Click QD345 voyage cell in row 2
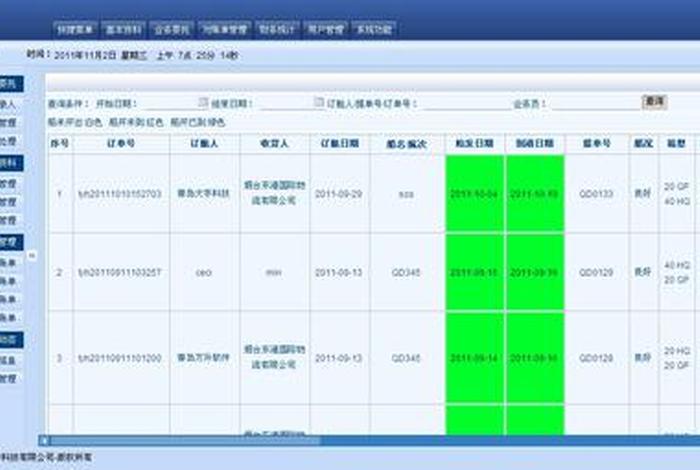This screenshot has width=700, height=470. [x=406, y=272]
